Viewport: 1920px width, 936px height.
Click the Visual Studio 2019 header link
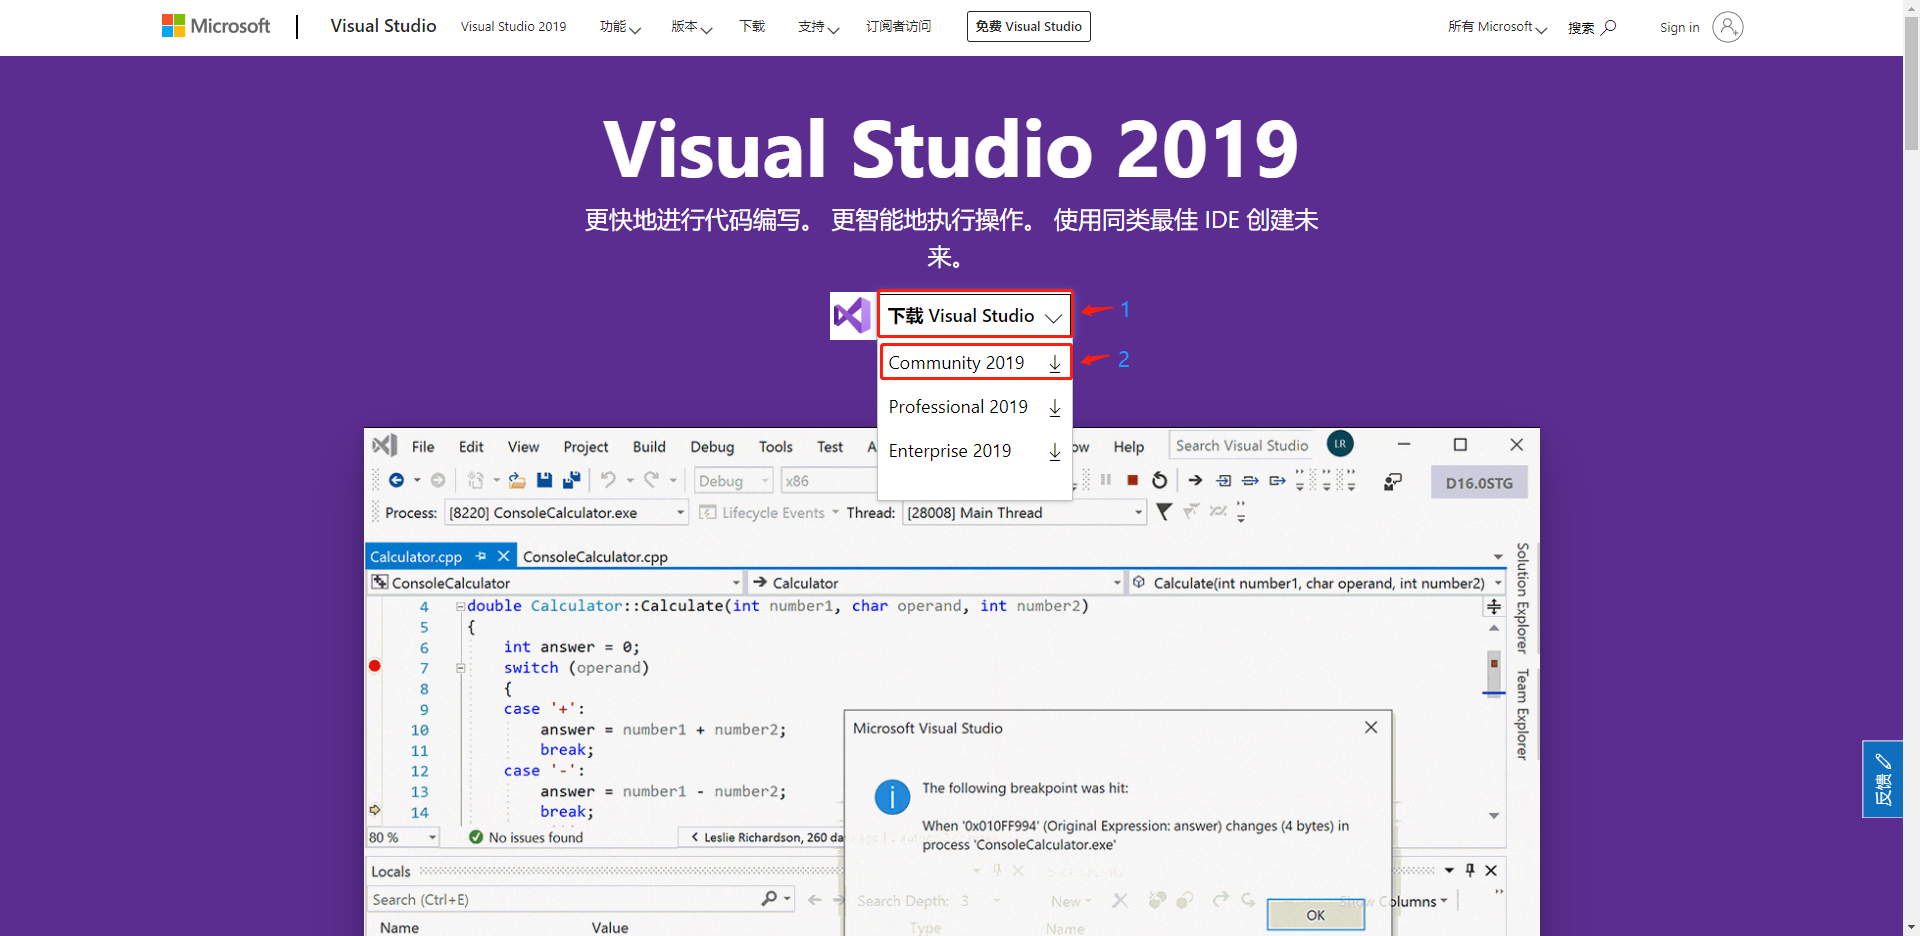pos(513,27)
